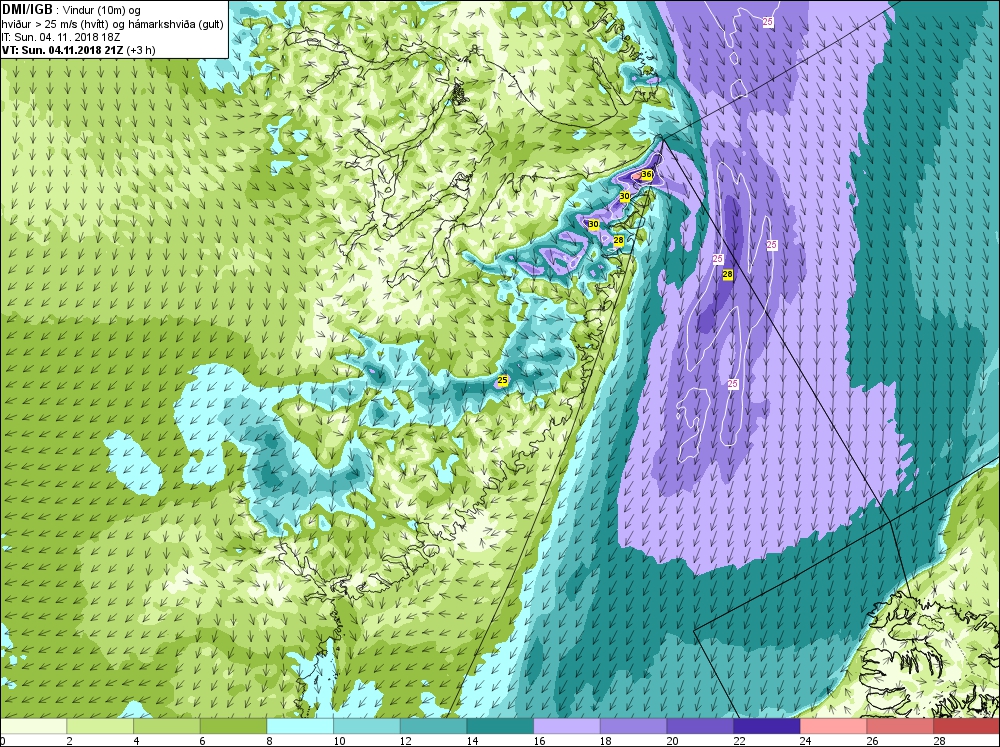Pick the 20–22 m/s dark violet legend swatch

tap(700, 726)
